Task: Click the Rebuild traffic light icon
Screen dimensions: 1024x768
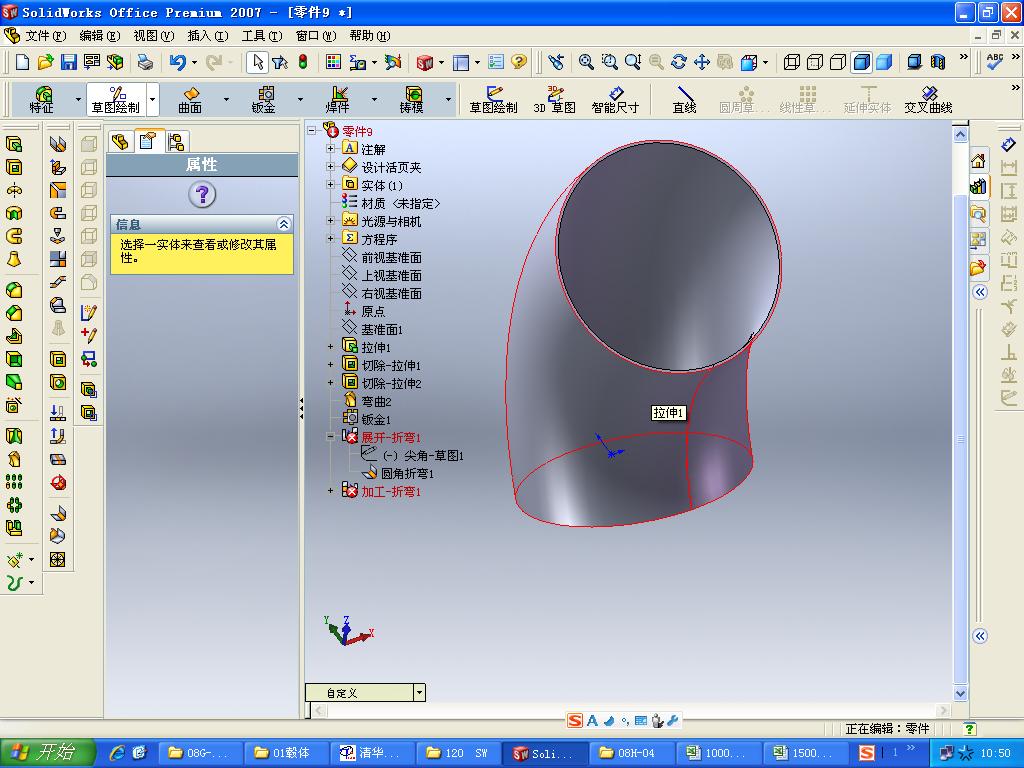Action: 303,62
